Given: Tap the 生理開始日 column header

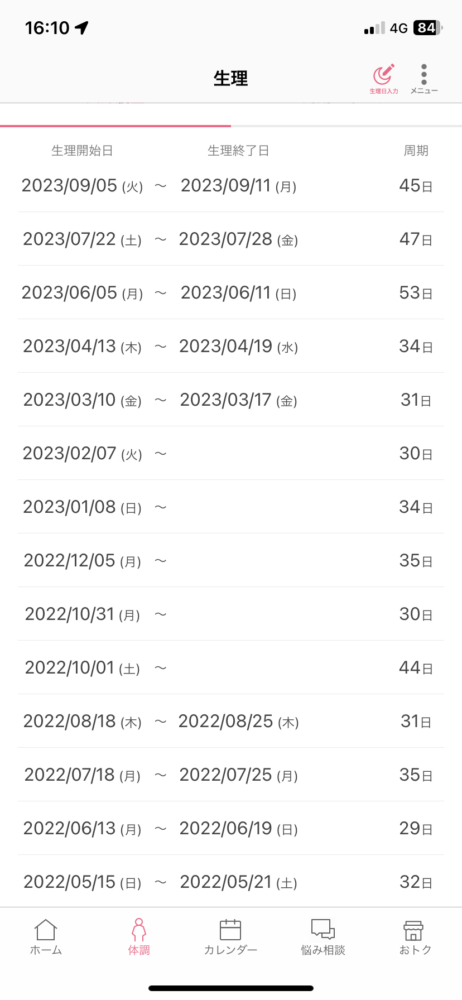Looking at the screenshot, I should 82,151.
